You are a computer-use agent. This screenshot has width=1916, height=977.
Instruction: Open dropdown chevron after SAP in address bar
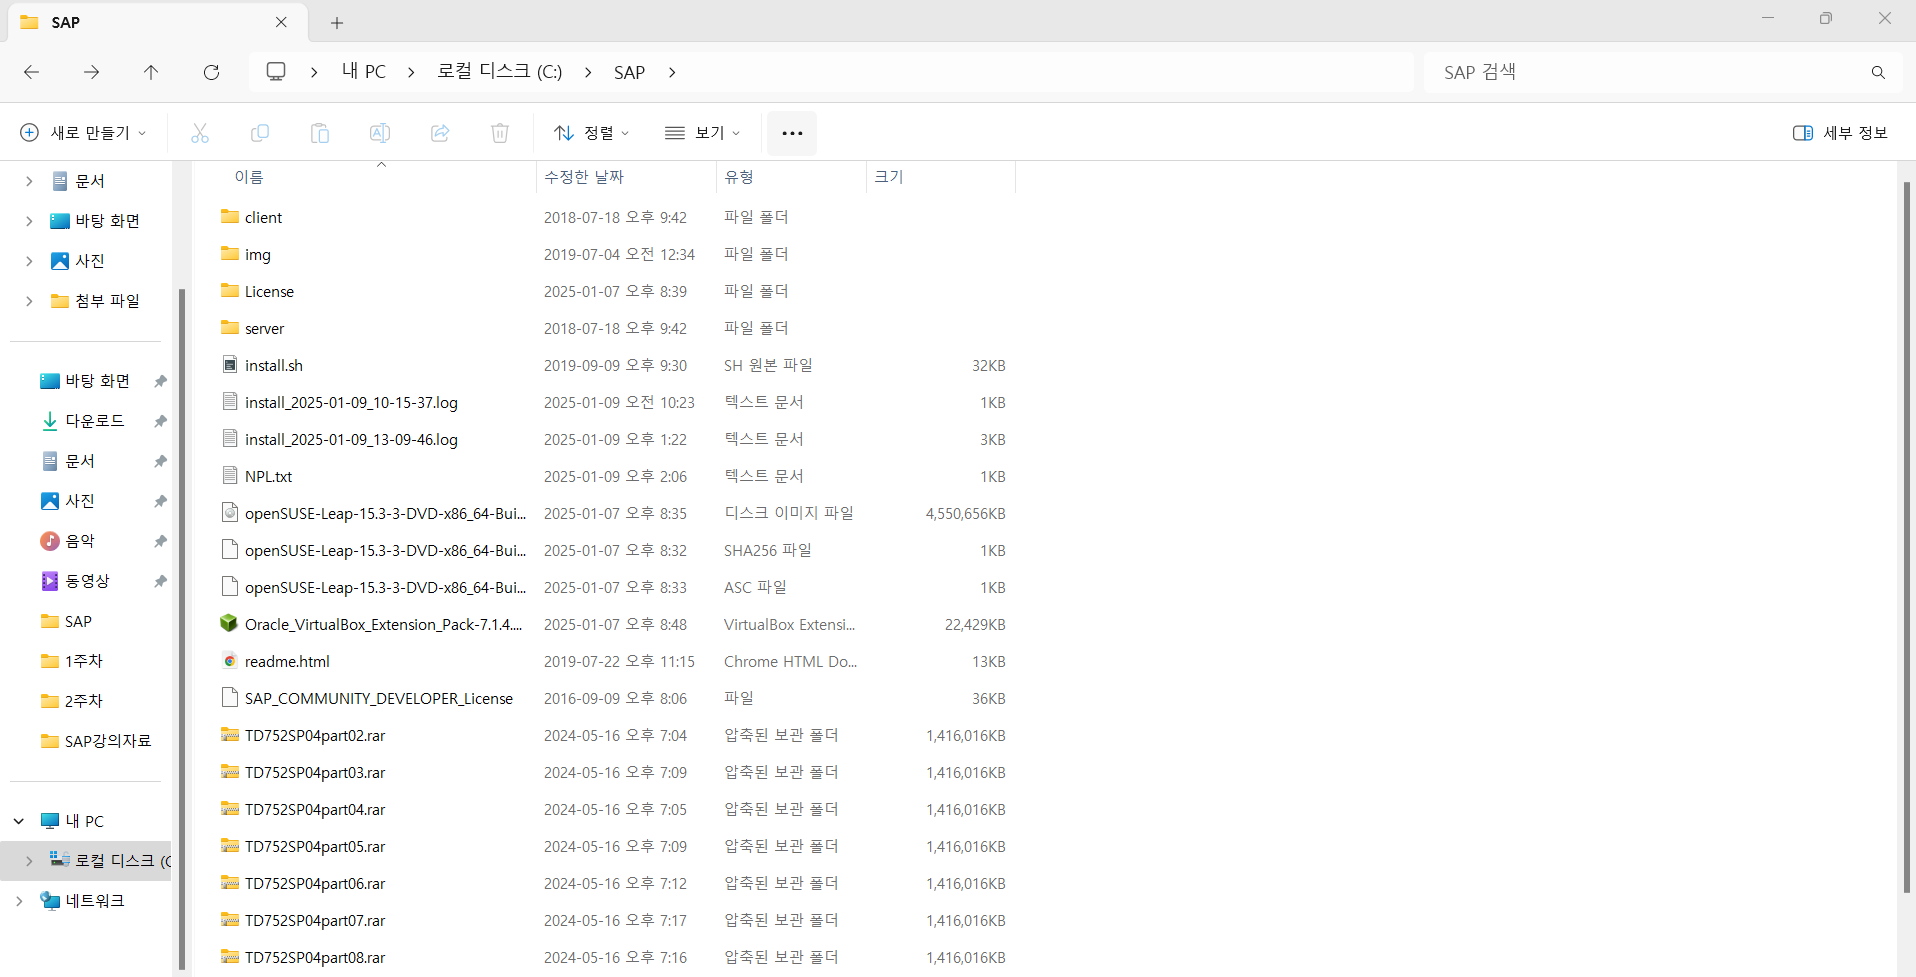point(672,72)
